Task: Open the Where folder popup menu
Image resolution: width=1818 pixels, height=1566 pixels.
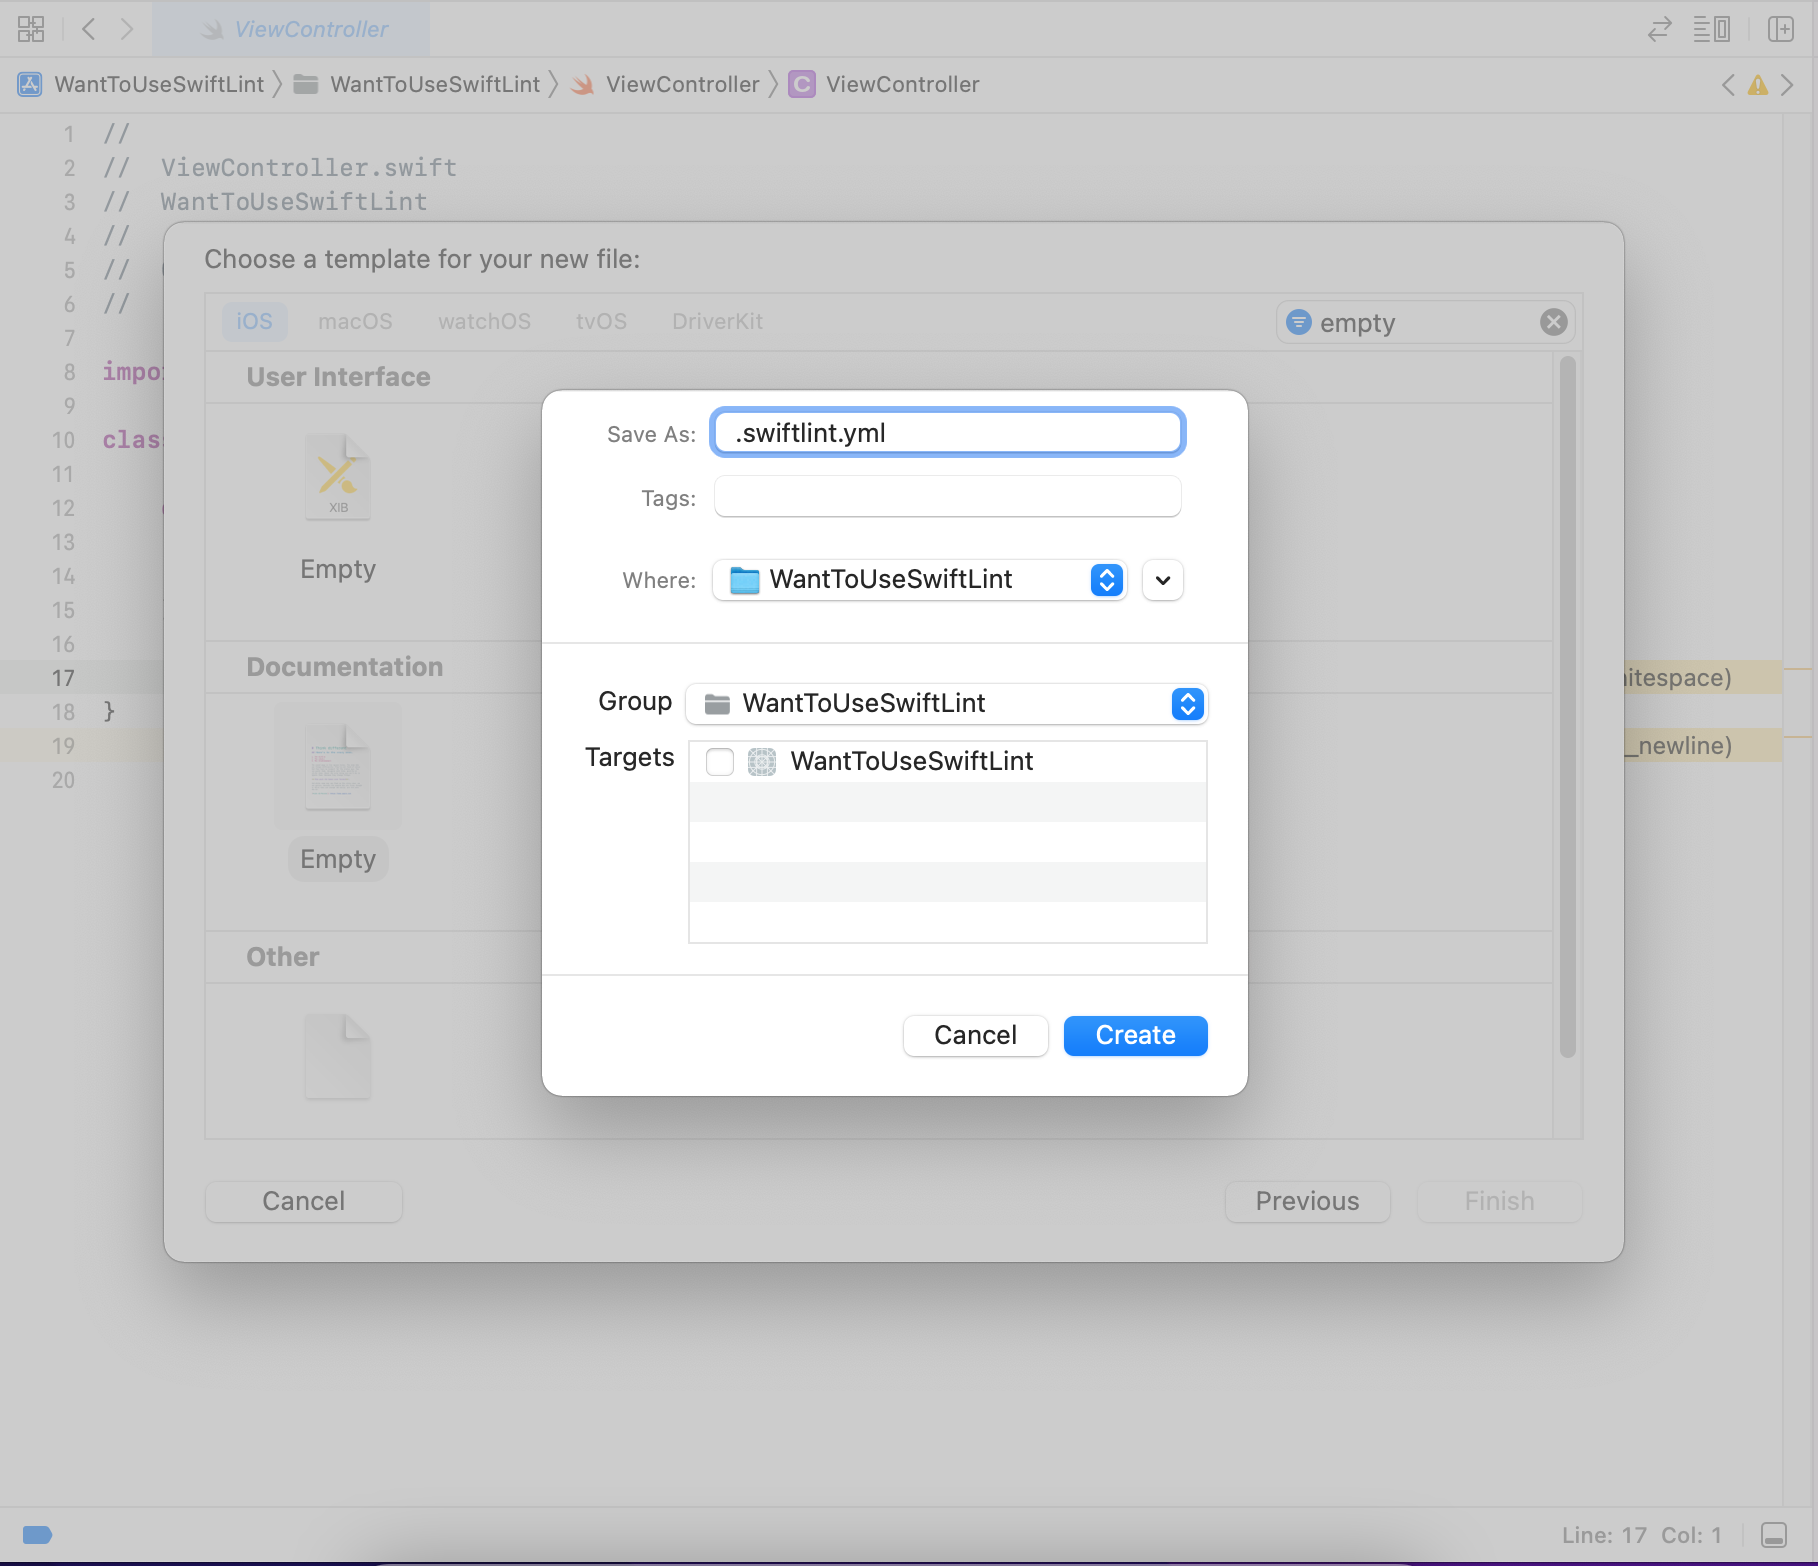Action: 919,580
